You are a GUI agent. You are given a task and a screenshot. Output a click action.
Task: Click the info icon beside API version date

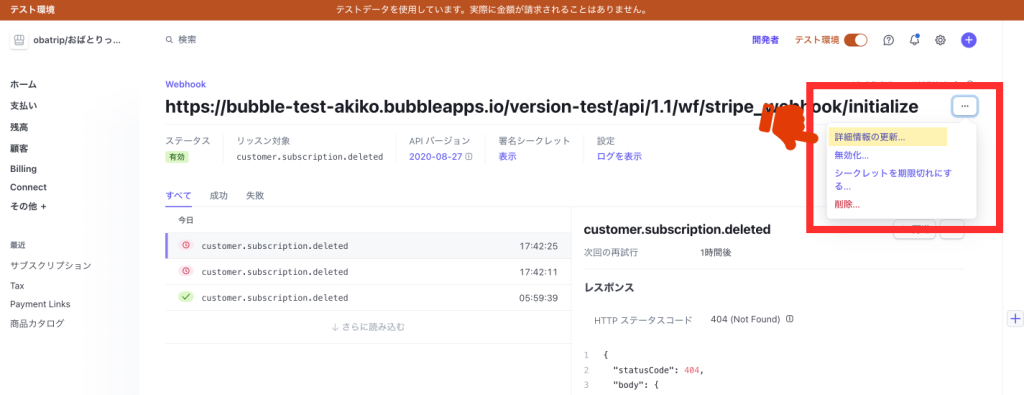tap(468, 157)
